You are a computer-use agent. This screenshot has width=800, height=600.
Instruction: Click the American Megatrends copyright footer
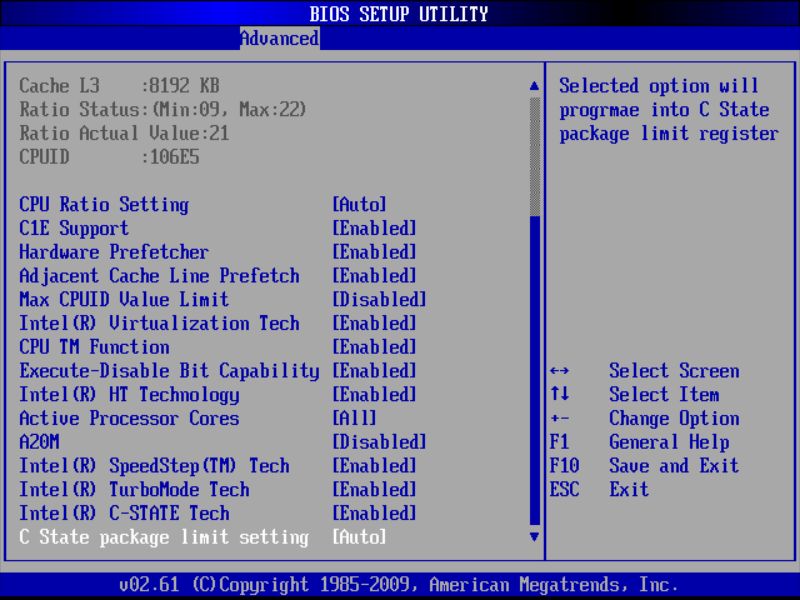click(x=399, y=584)
